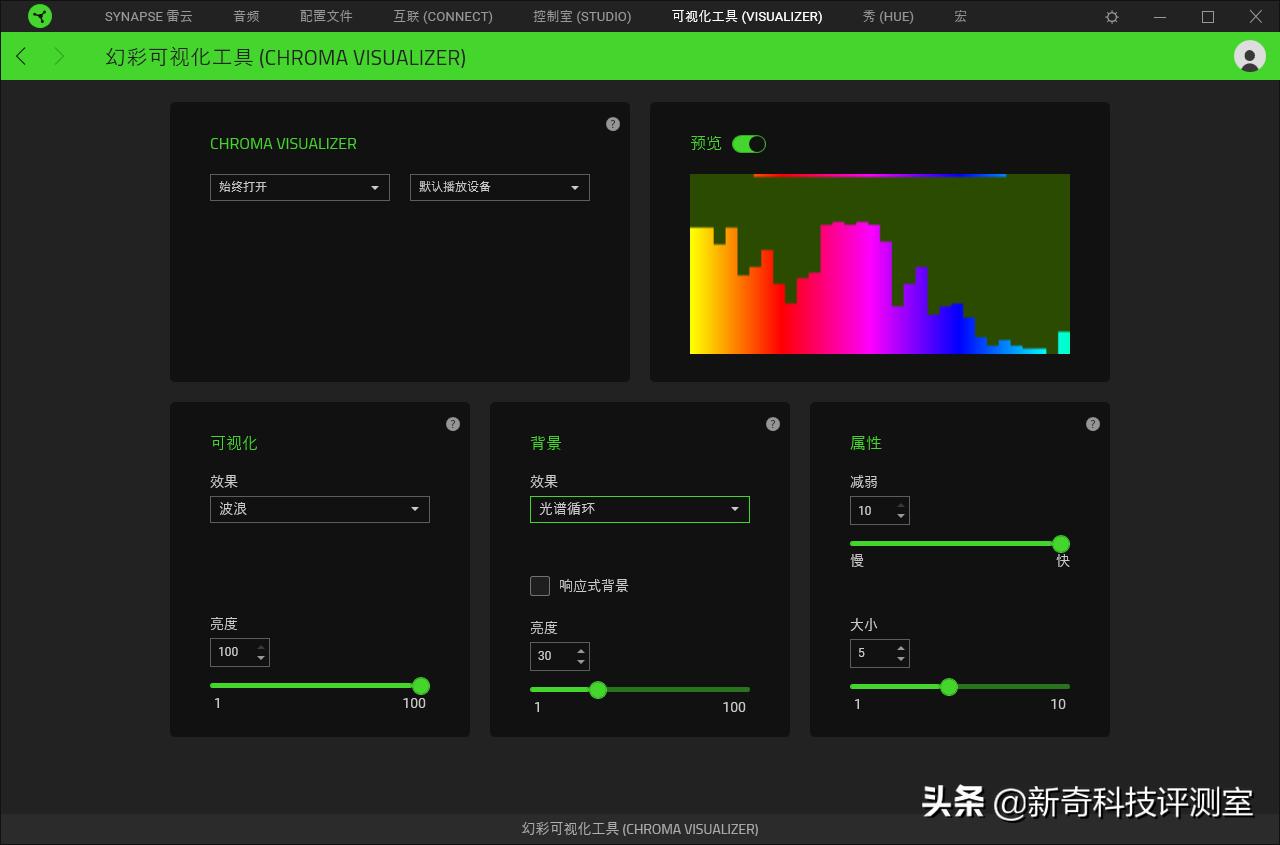This screenshot has height=845, width=1280.
Task: Open Synapse settings via the gear icon
Action: click(x=1112, y=16)
